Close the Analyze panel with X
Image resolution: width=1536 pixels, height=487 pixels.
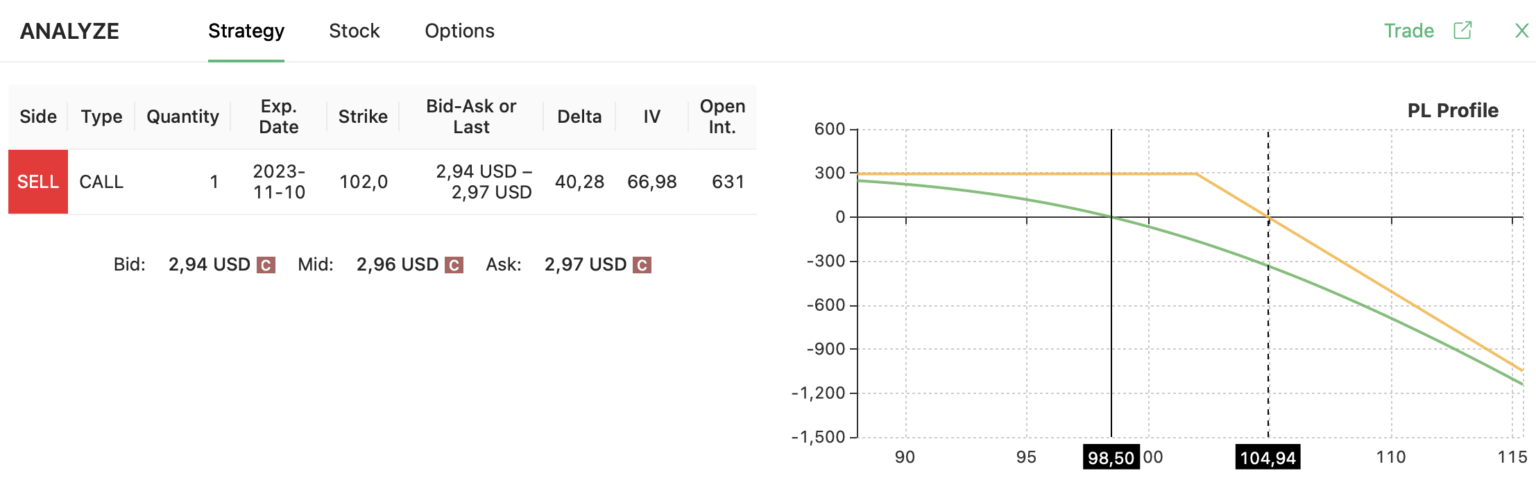1521,30
